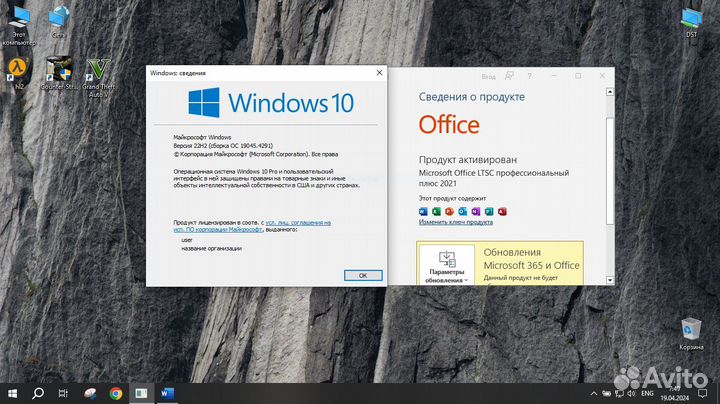Click the Access icon in Office product list
Image resolution: width=720 pixels, height=404 pixels.
(502, 211)
